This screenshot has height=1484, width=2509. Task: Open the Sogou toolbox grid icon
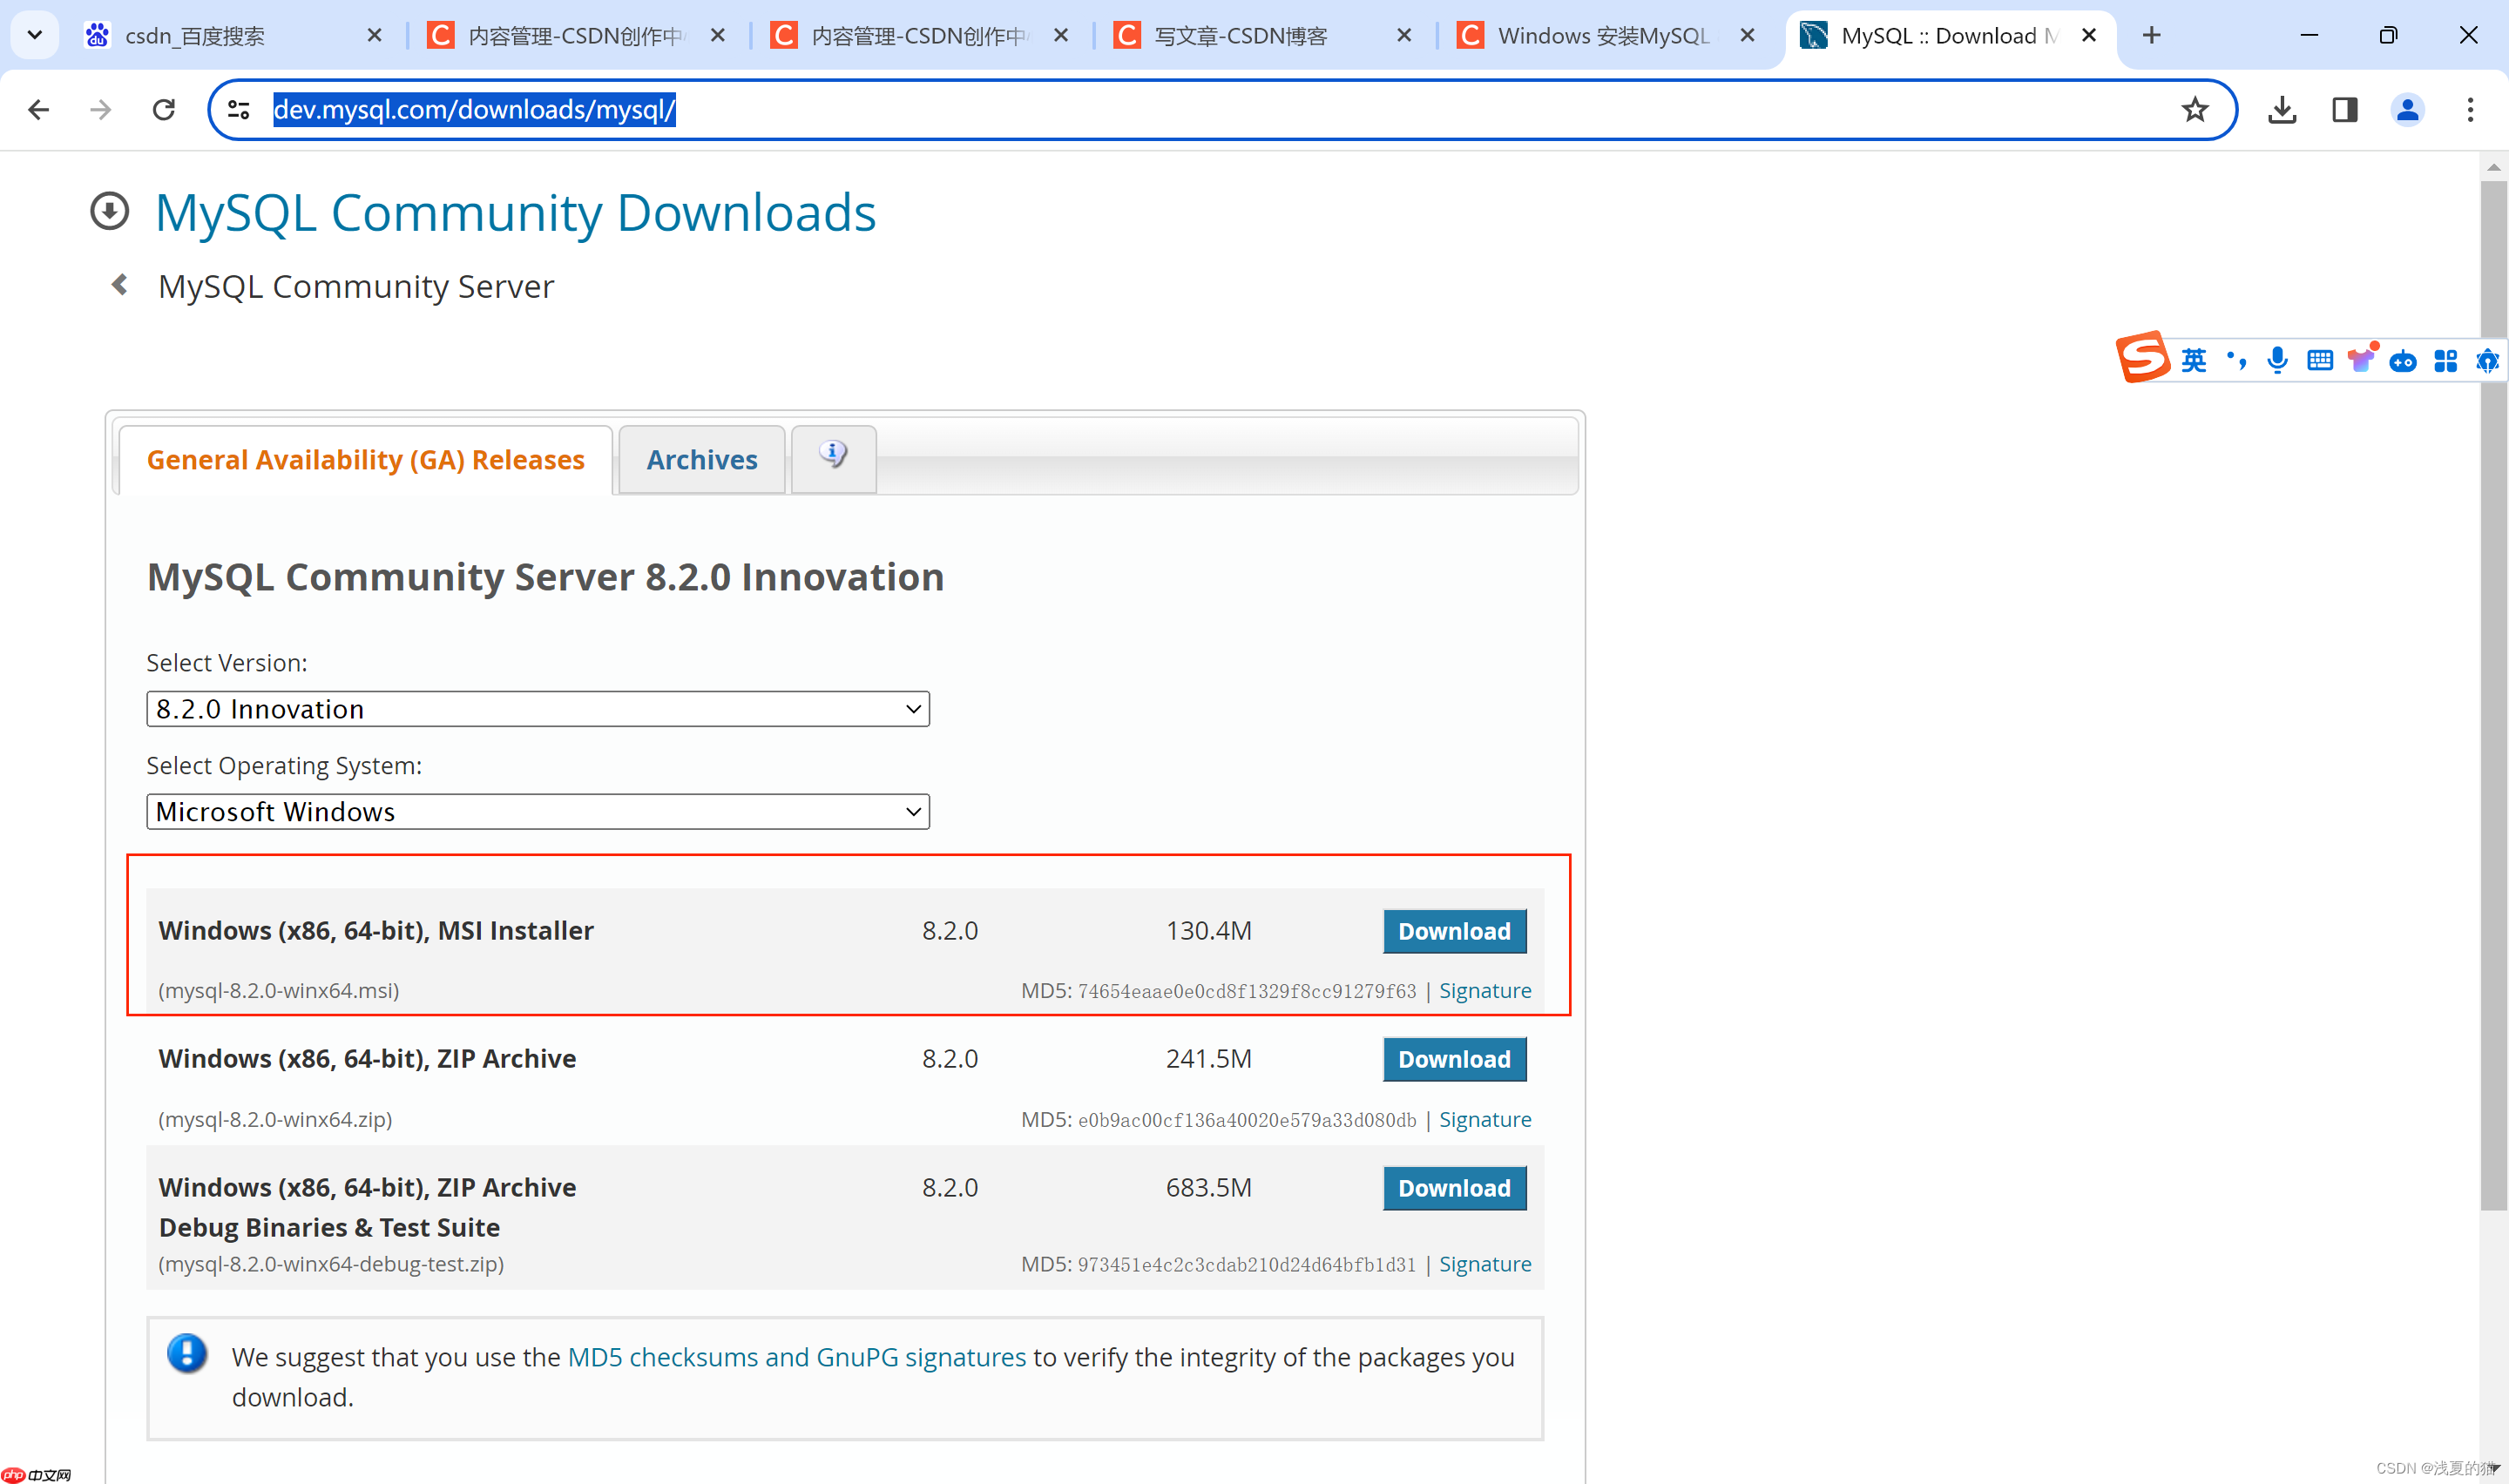click(2447, 360)
